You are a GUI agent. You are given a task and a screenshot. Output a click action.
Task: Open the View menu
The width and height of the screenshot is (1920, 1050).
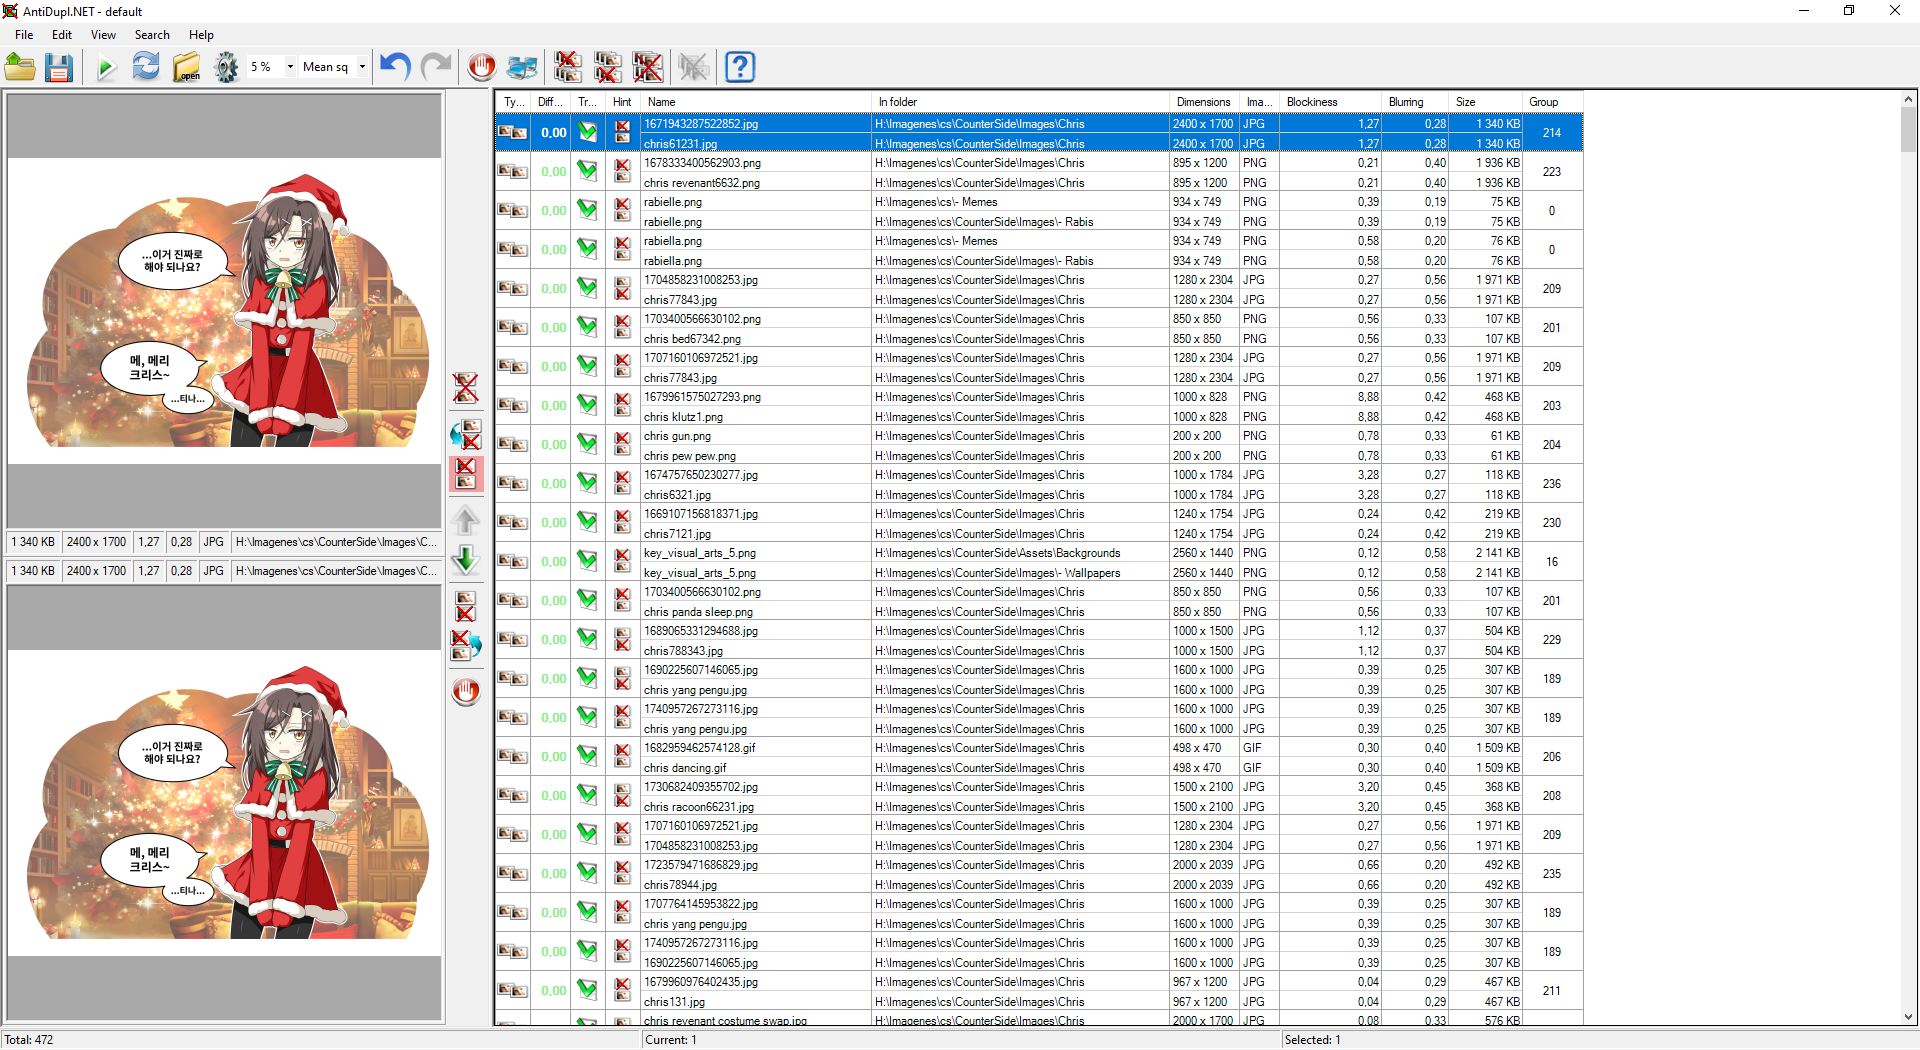(x=103, y=35)
